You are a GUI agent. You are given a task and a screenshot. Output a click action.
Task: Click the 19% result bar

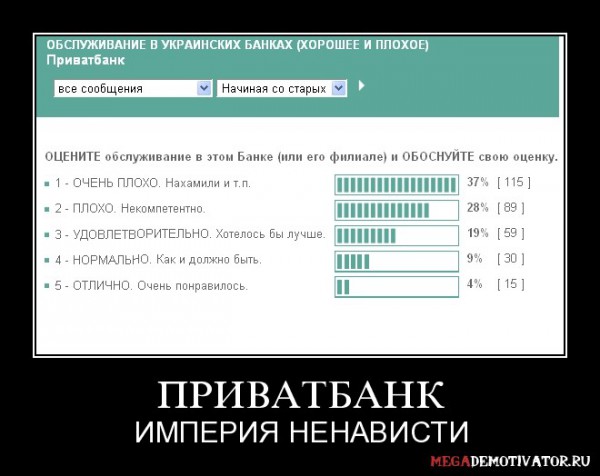click(x=396, y=236)
